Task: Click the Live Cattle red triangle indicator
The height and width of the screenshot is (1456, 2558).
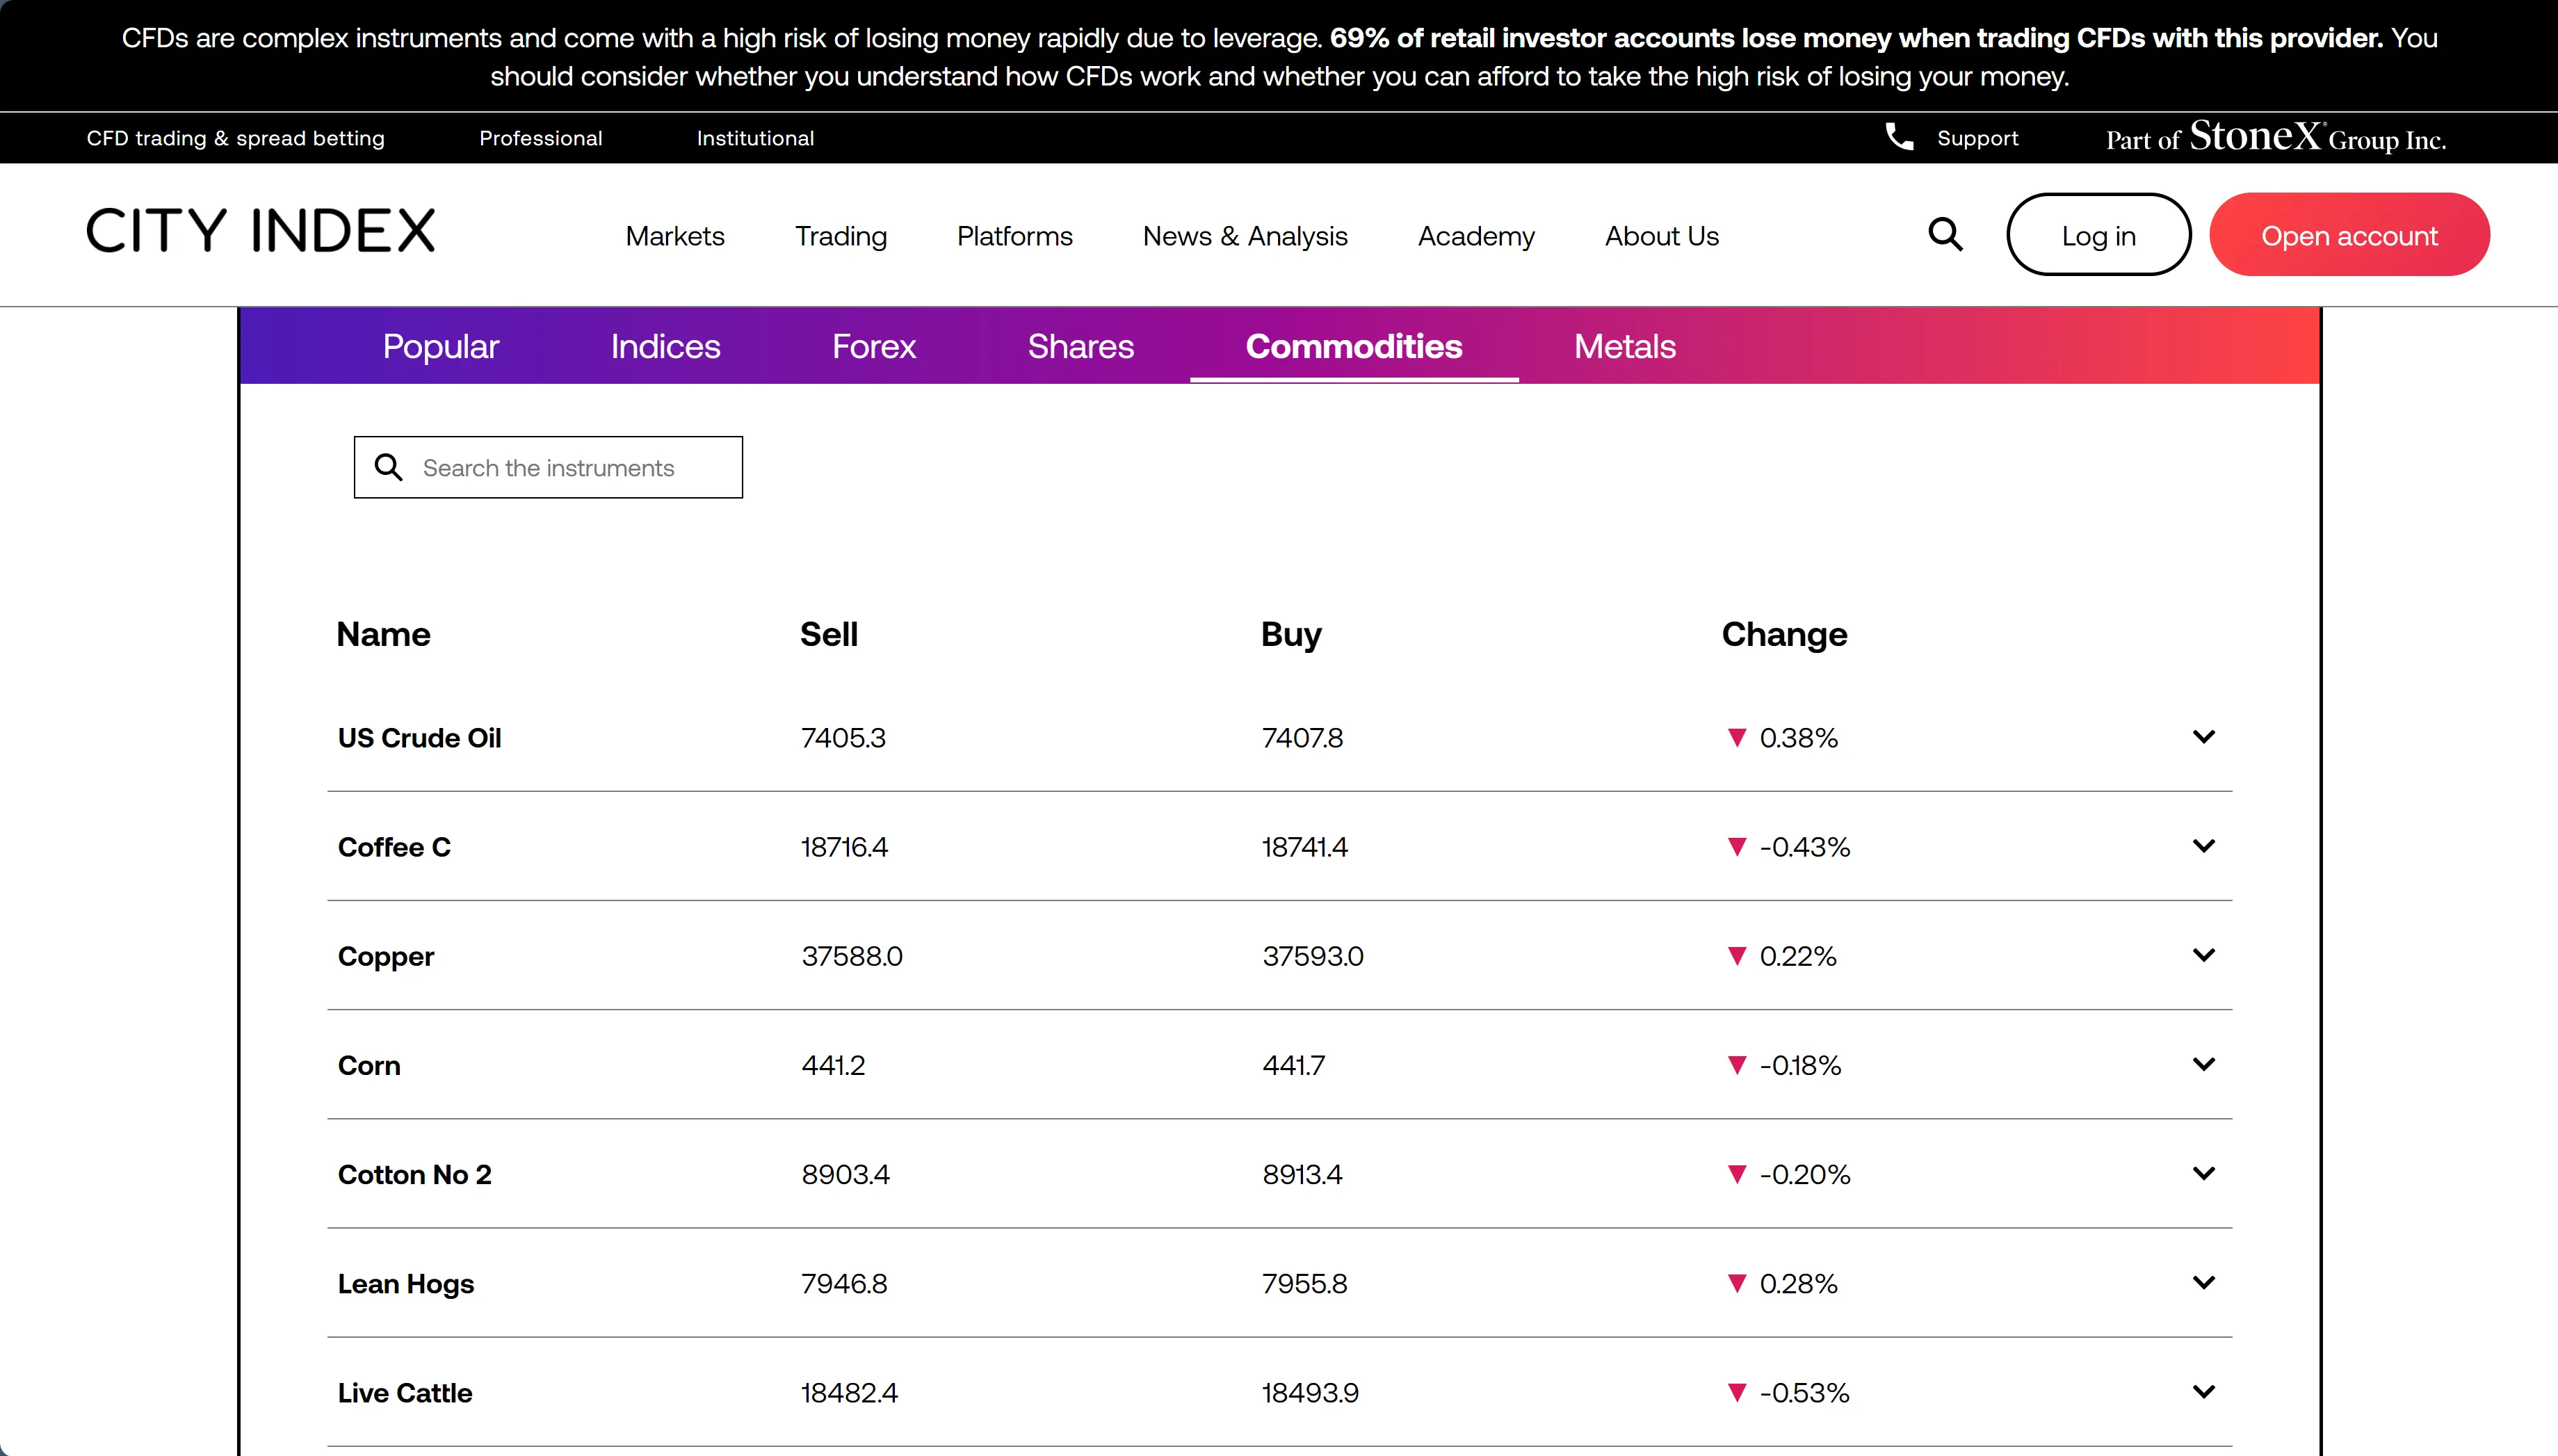Action: pyautogui.click(x=1737, y=1392)
